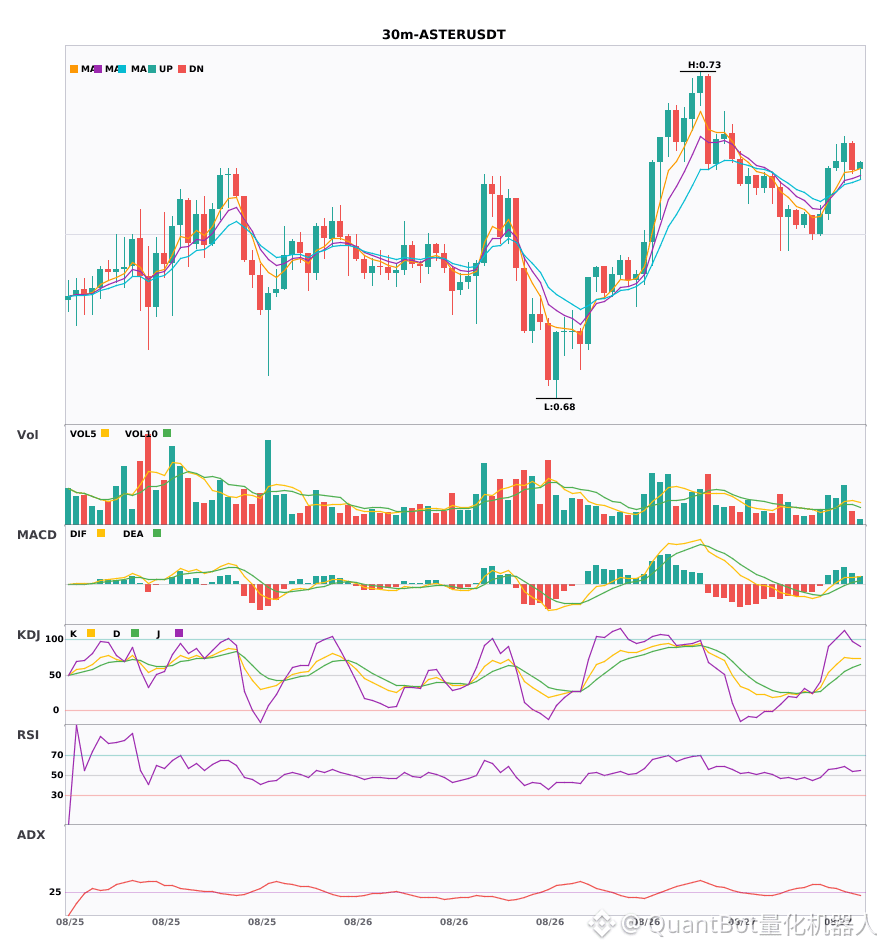Click the red DN legend swatch
The width and height of the screenshot is (885, 950).
click(182, 69)
